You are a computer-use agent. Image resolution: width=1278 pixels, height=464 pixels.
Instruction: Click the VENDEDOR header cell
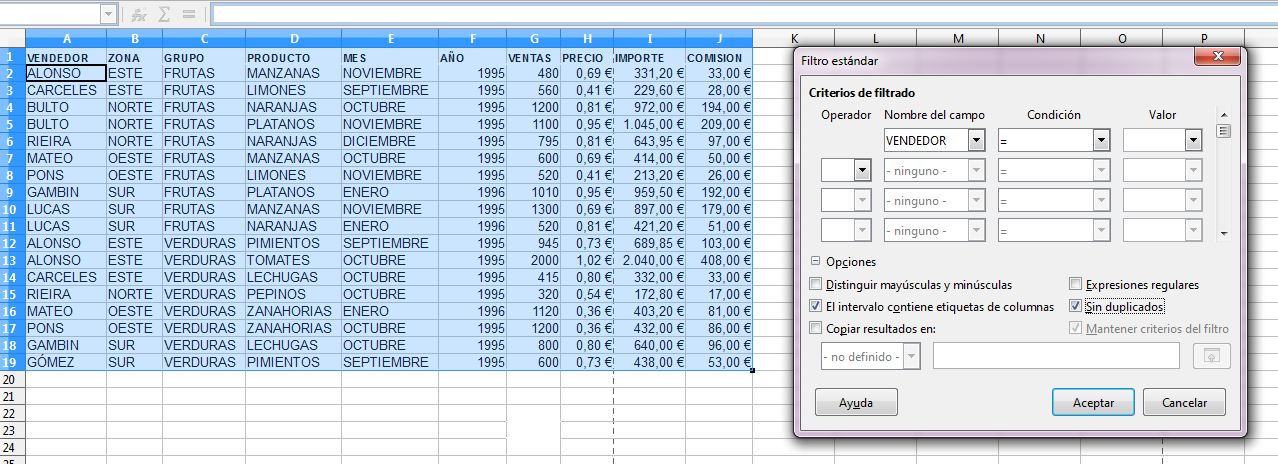65,57
